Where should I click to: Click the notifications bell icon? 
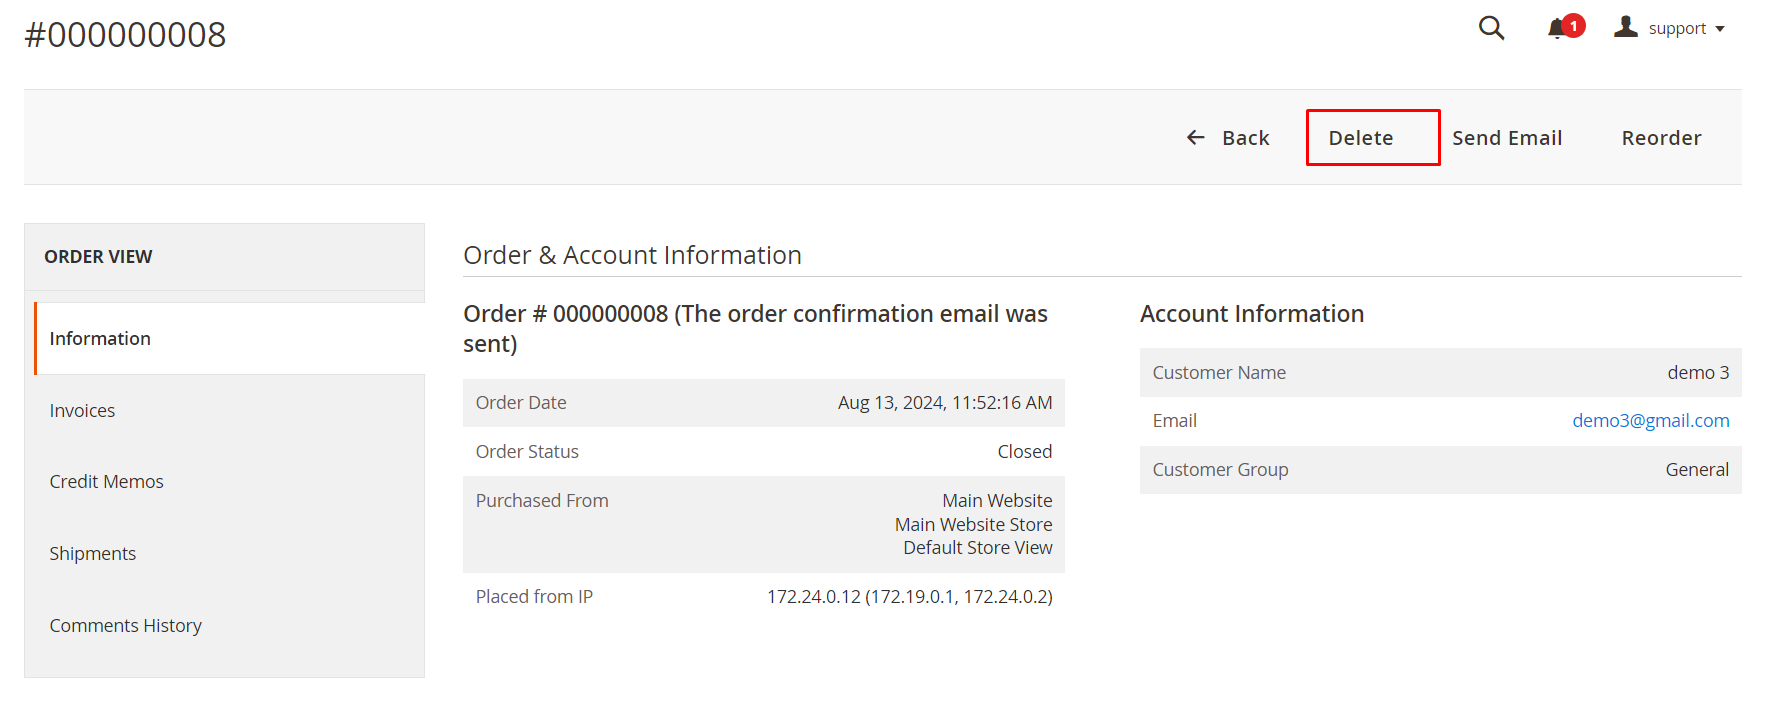tap(1556, 29)
